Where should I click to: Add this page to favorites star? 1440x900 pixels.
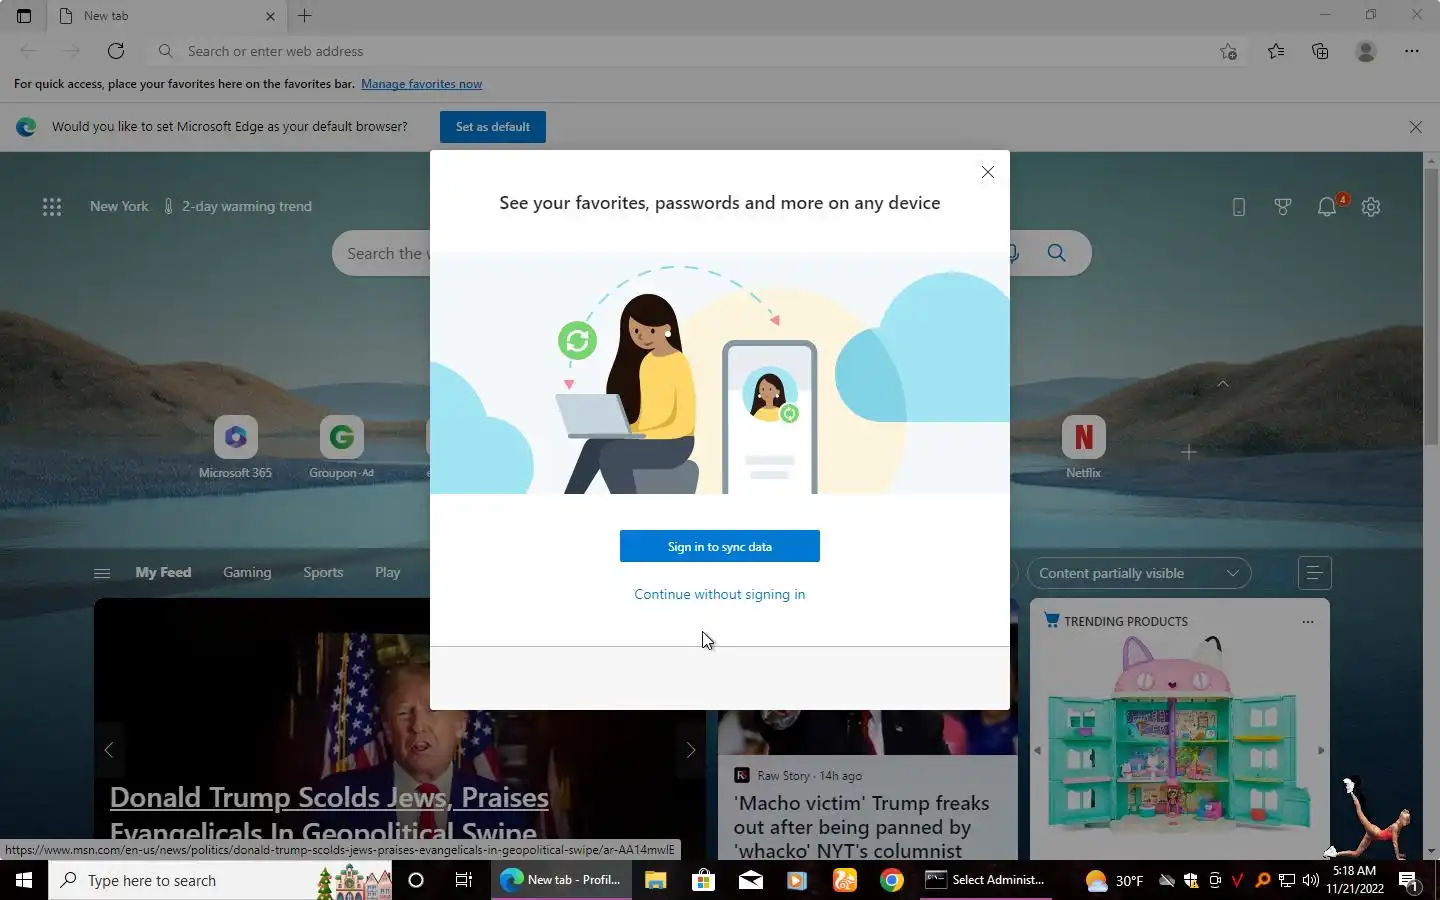pyautogui.click(x=1228, y=51)
